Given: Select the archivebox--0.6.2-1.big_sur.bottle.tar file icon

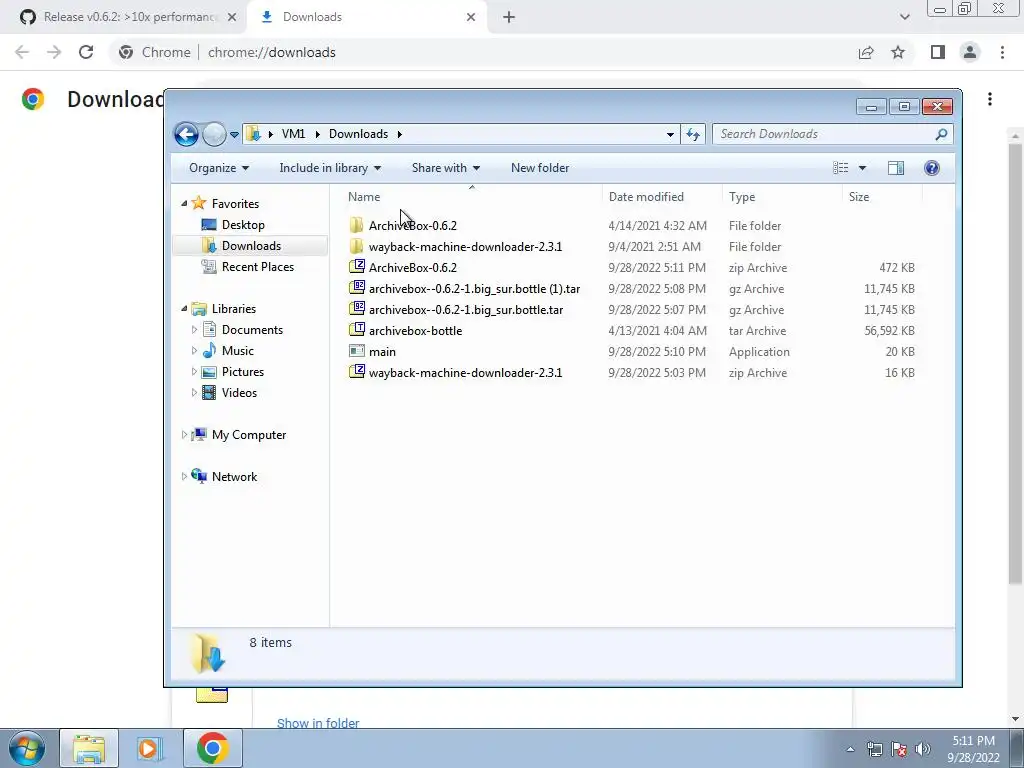Looking at the screenshot, I should click(x=357, y=310).
